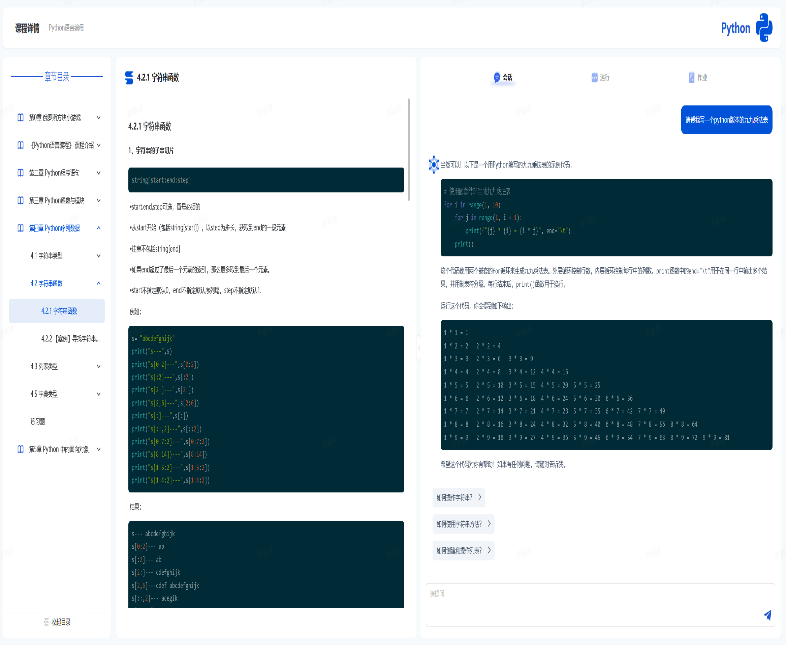Click the blue S icon beside the 4.2.1 title
The height and width of the screenshot is (645, 786).
(x=128, y=77)
